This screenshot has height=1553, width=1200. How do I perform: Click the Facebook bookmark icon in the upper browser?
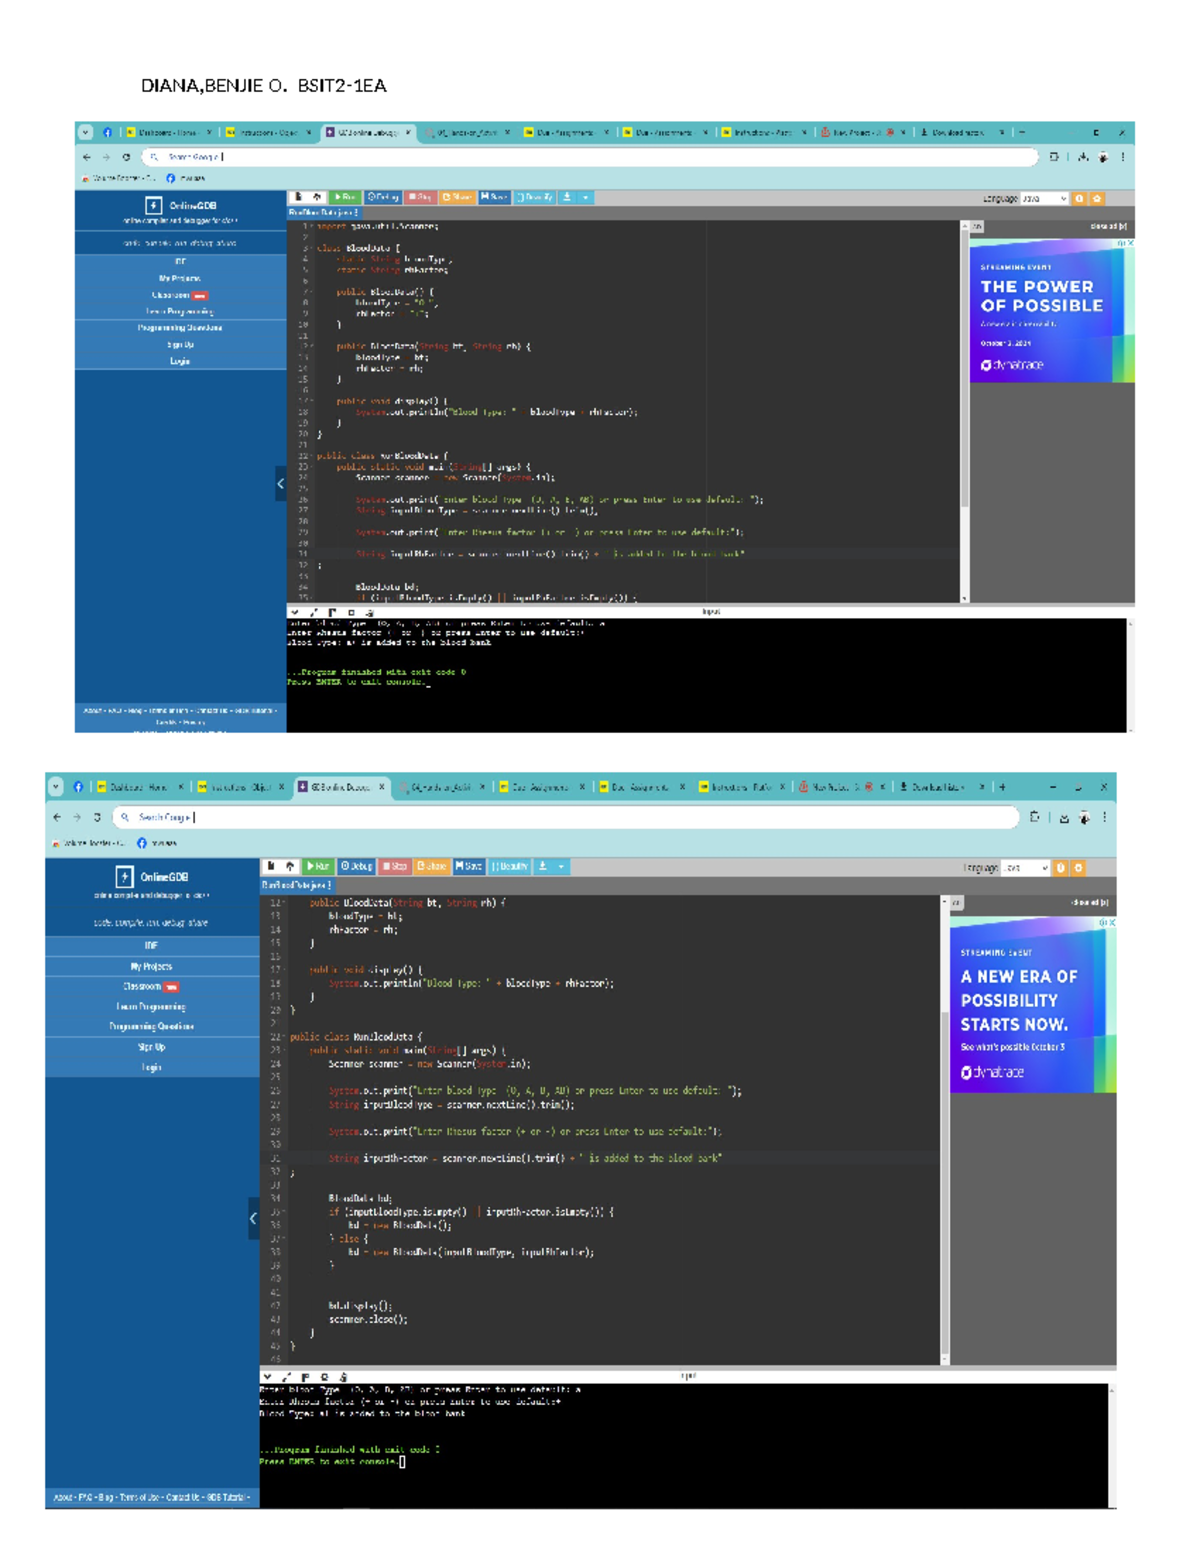(171, 178)
